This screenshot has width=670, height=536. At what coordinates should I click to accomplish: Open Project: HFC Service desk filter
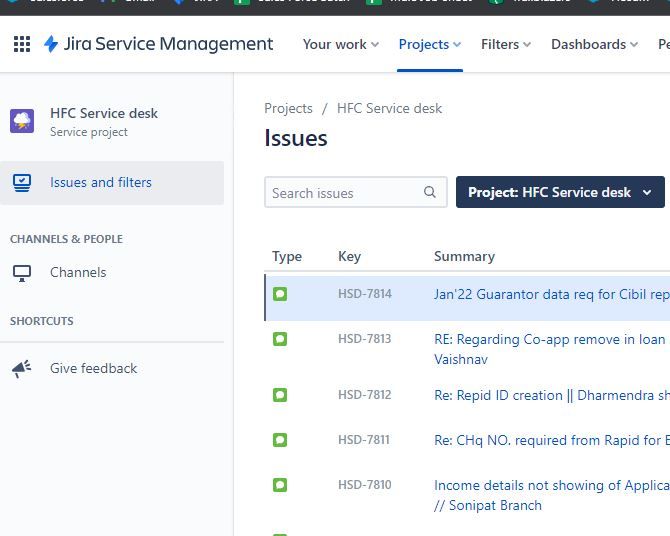(x=560, y=193)
